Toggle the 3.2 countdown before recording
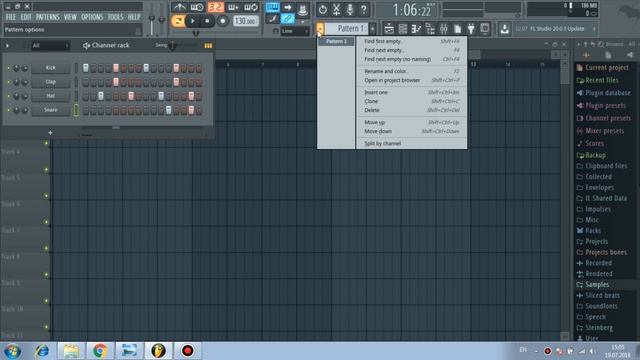The width and height of the screenshot is (640, 360). pos(216,7)
